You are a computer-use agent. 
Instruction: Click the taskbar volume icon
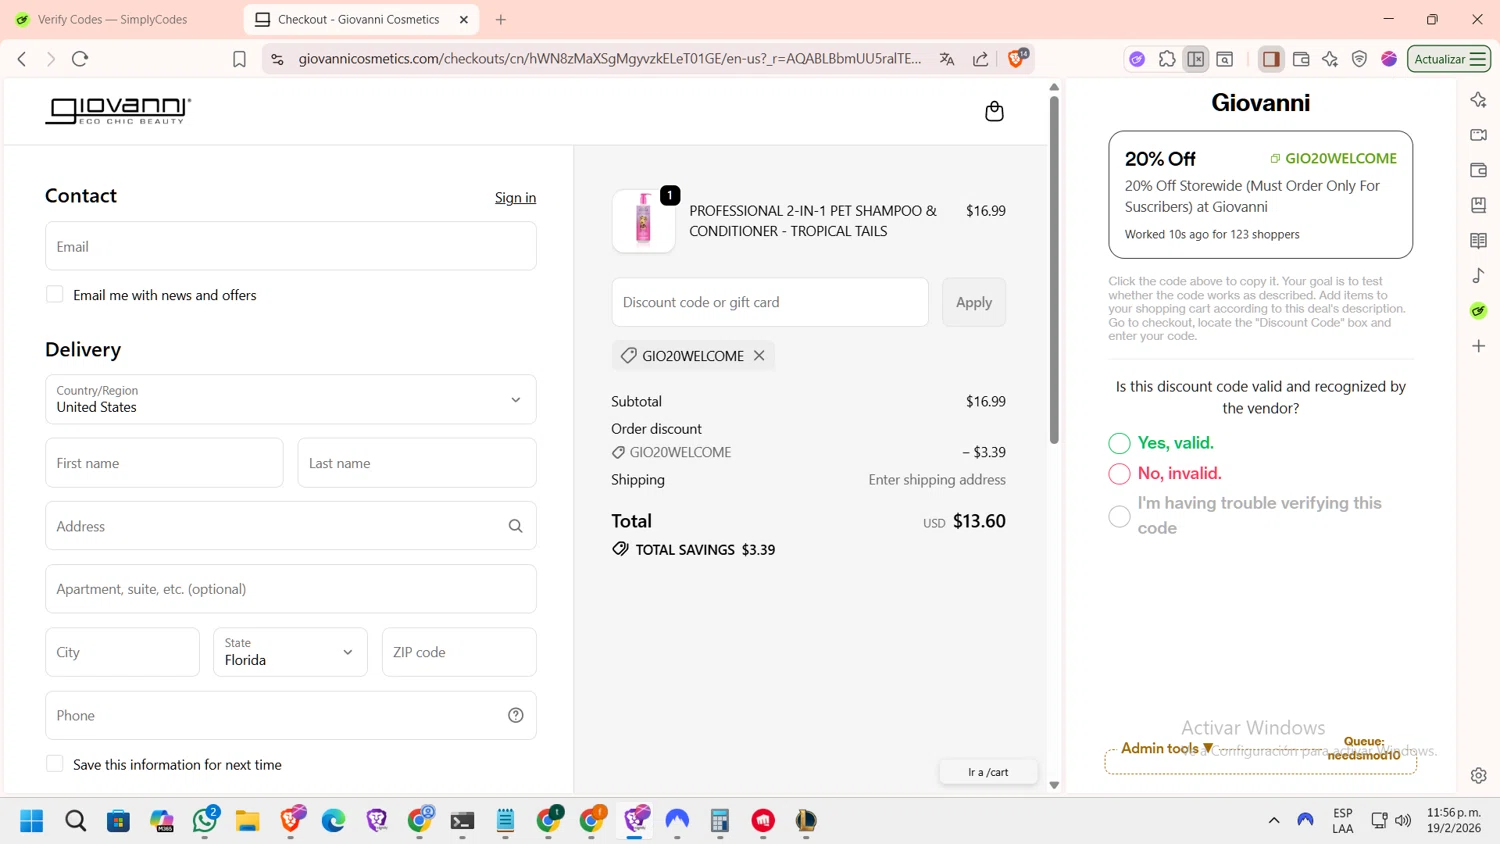click(x=1404, y=821)
